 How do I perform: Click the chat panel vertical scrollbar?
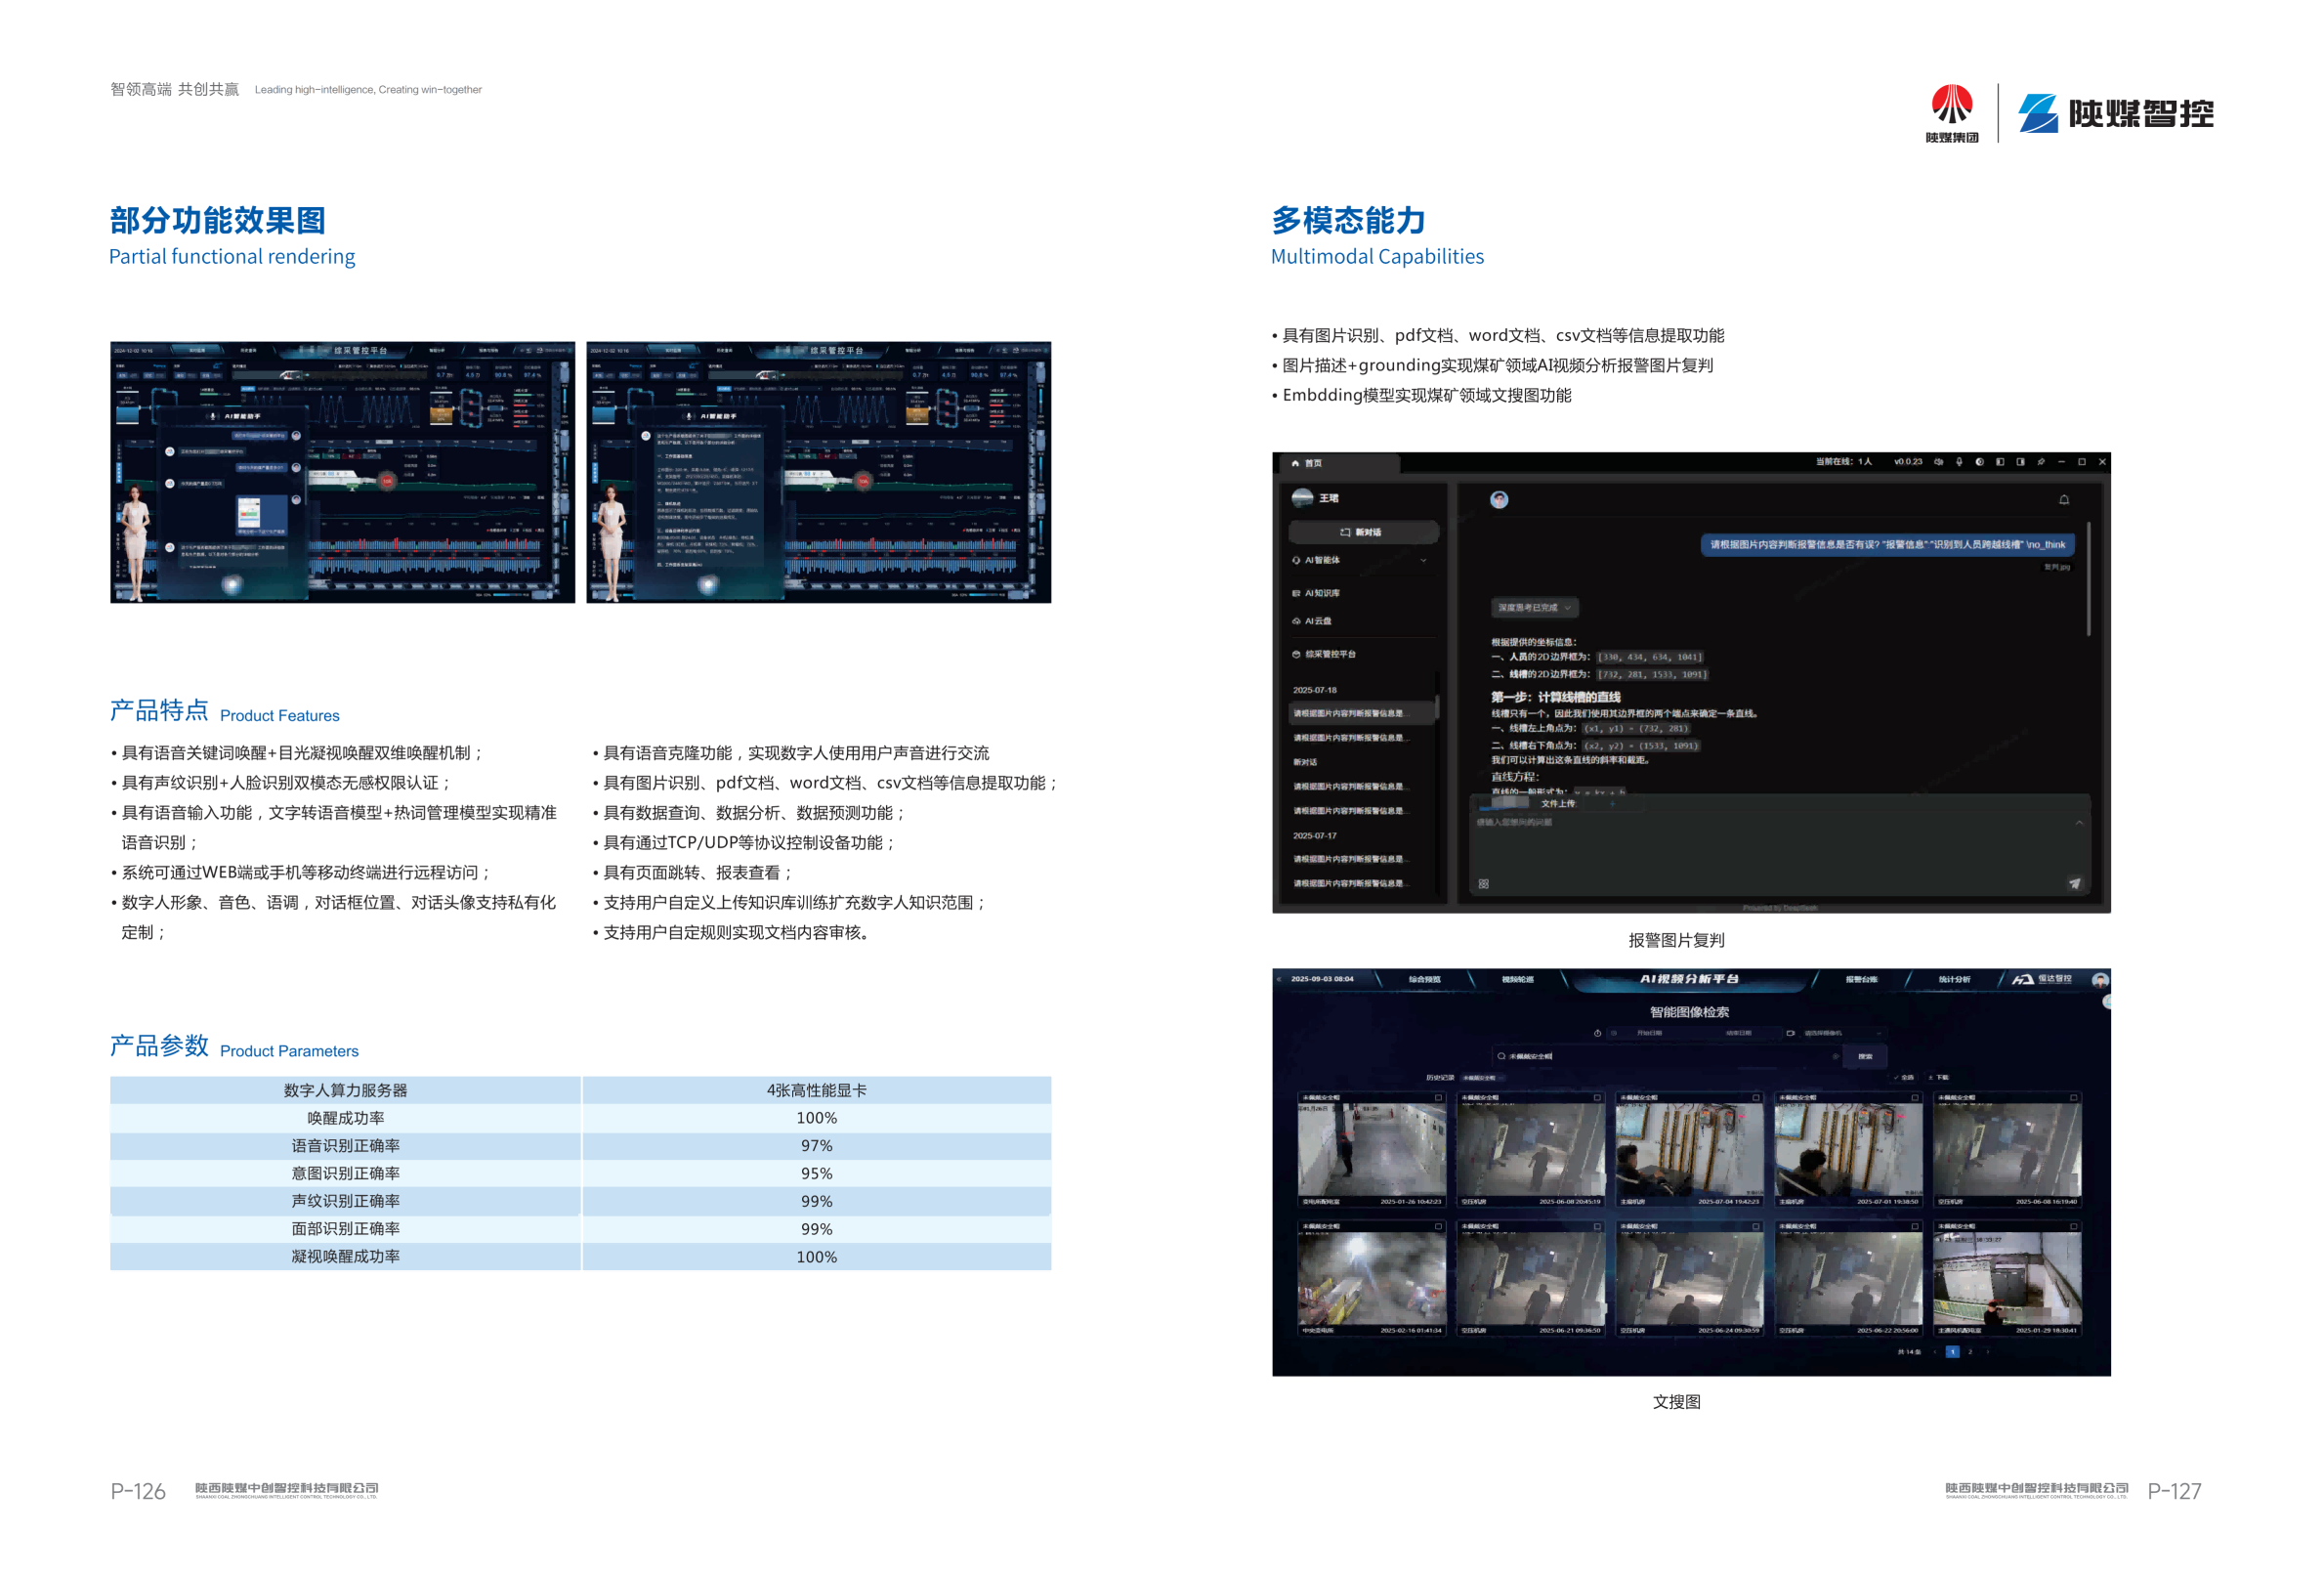[x=2088, y=580]
